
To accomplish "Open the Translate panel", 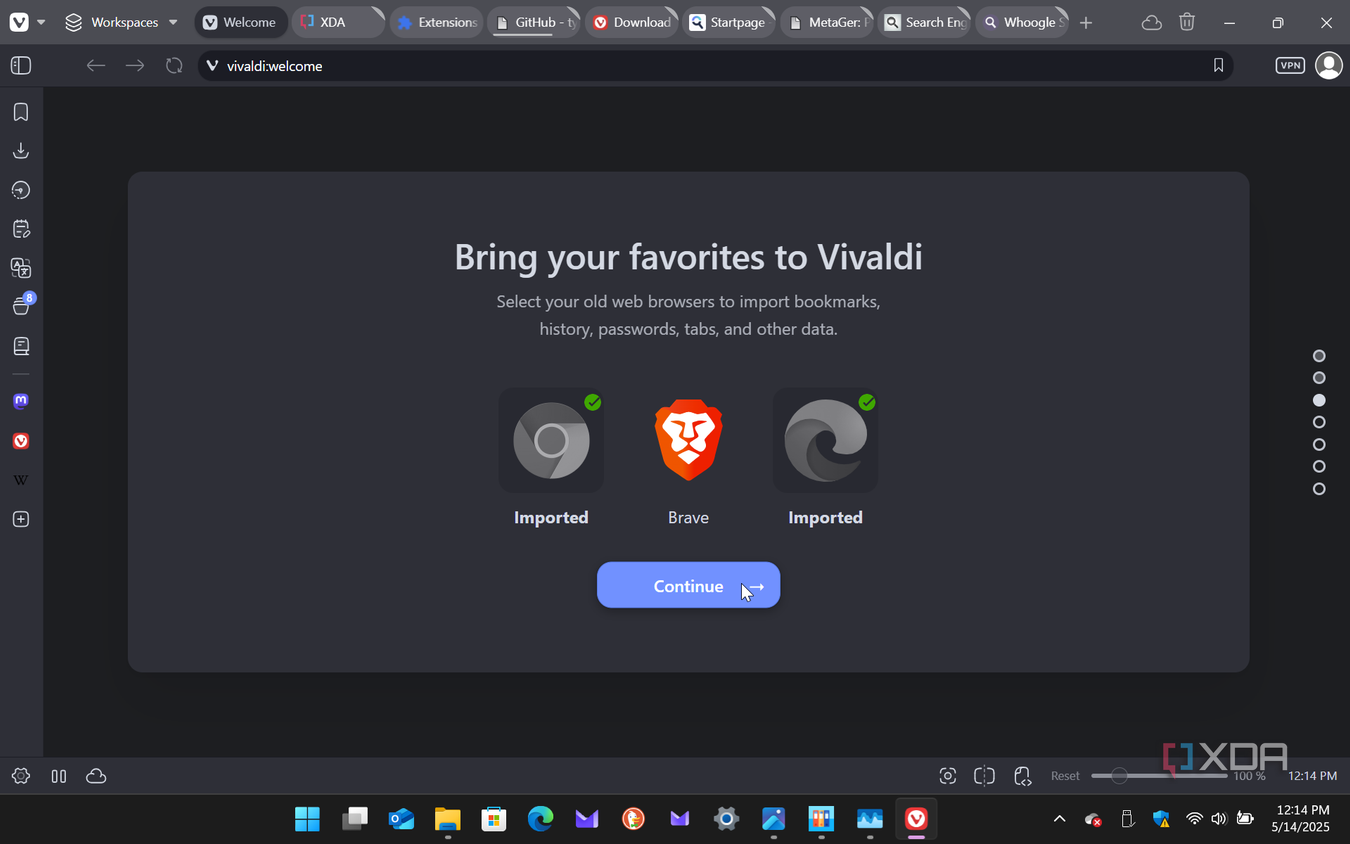I will [21, 268].
